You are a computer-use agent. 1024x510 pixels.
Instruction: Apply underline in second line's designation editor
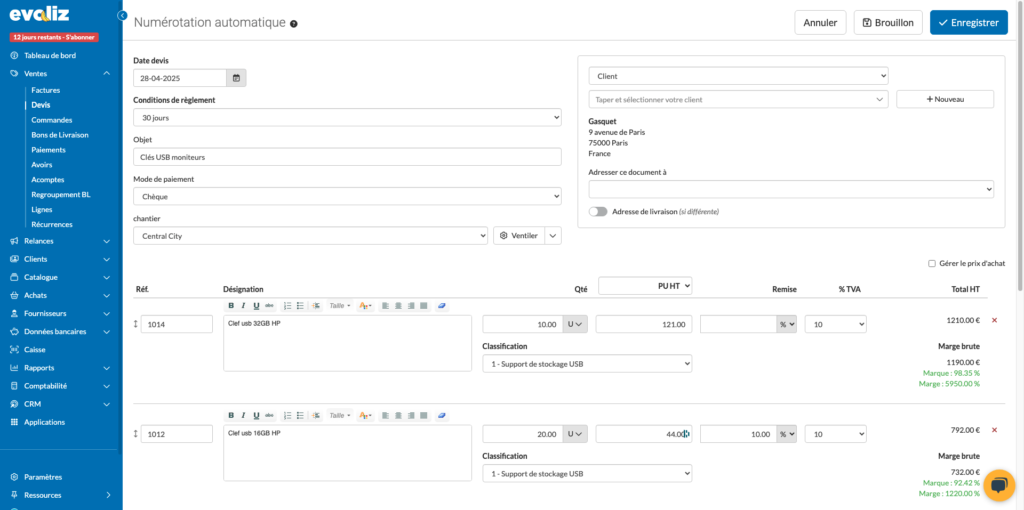pos(256,415)
